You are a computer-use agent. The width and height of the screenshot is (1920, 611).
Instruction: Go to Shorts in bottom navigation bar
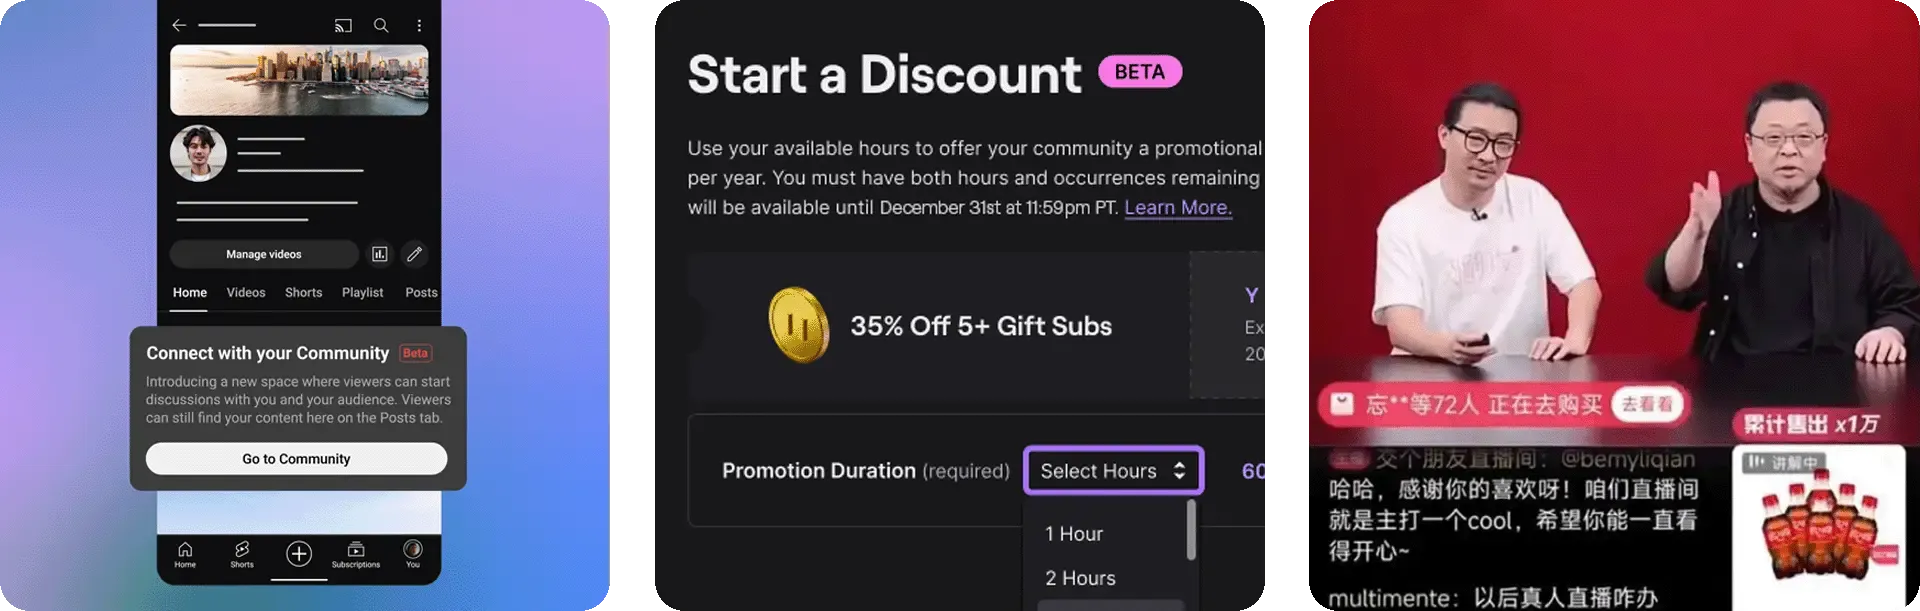(242, 554)
